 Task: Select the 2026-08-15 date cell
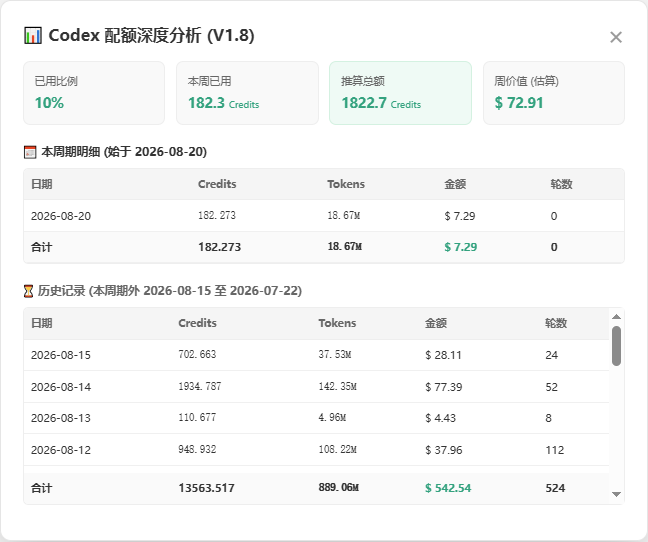pyautogui.click(x=61, y=355)
